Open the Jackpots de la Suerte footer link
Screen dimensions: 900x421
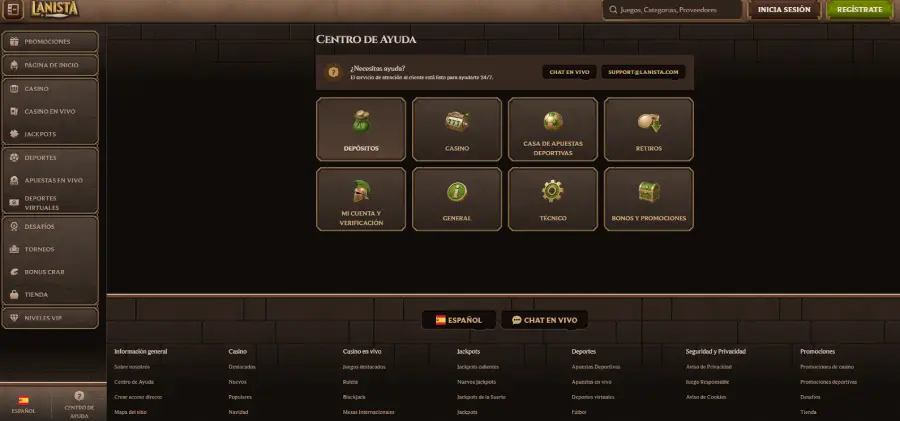tap(482, 397)
